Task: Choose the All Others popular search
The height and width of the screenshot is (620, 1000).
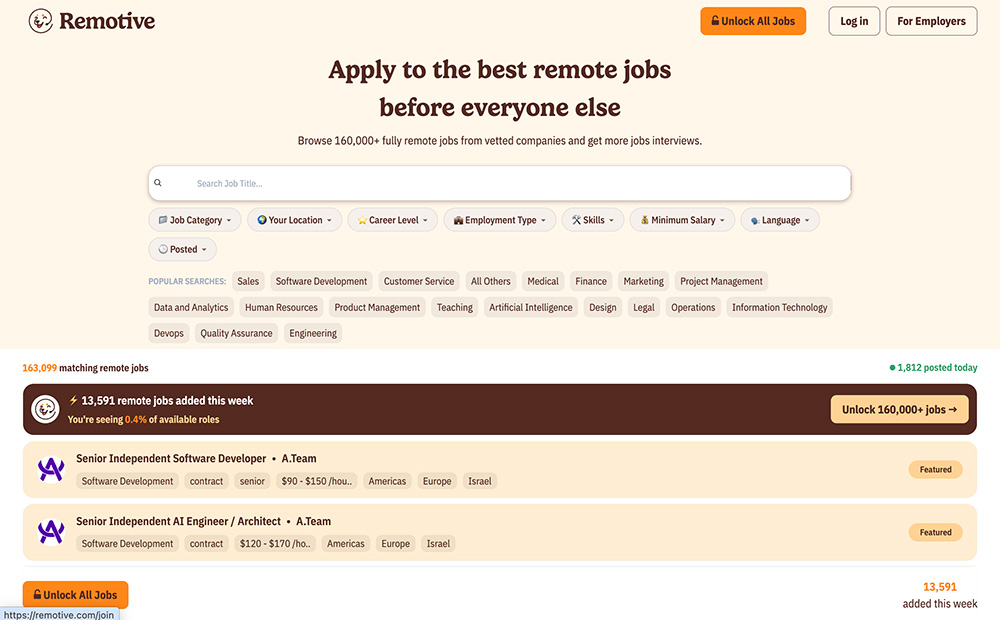Action: [490, 281]
